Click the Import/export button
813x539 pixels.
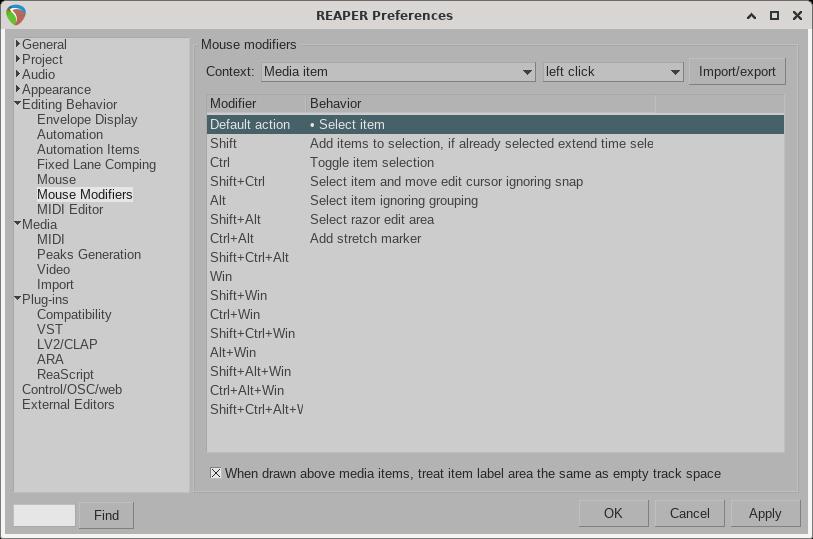737,72
